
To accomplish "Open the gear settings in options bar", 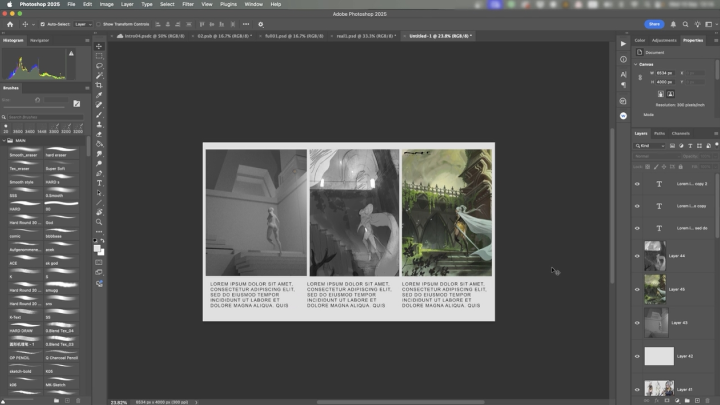I will (261, 23).
